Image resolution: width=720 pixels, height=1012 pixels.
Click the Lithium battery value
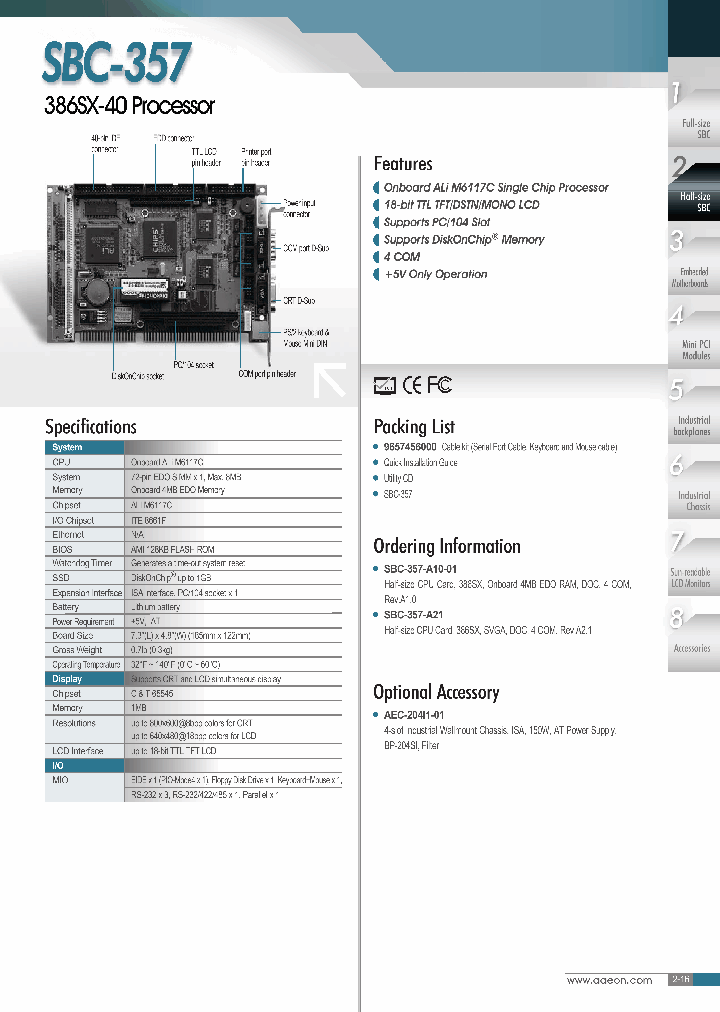pyautogui.click(x=155, y=607)
